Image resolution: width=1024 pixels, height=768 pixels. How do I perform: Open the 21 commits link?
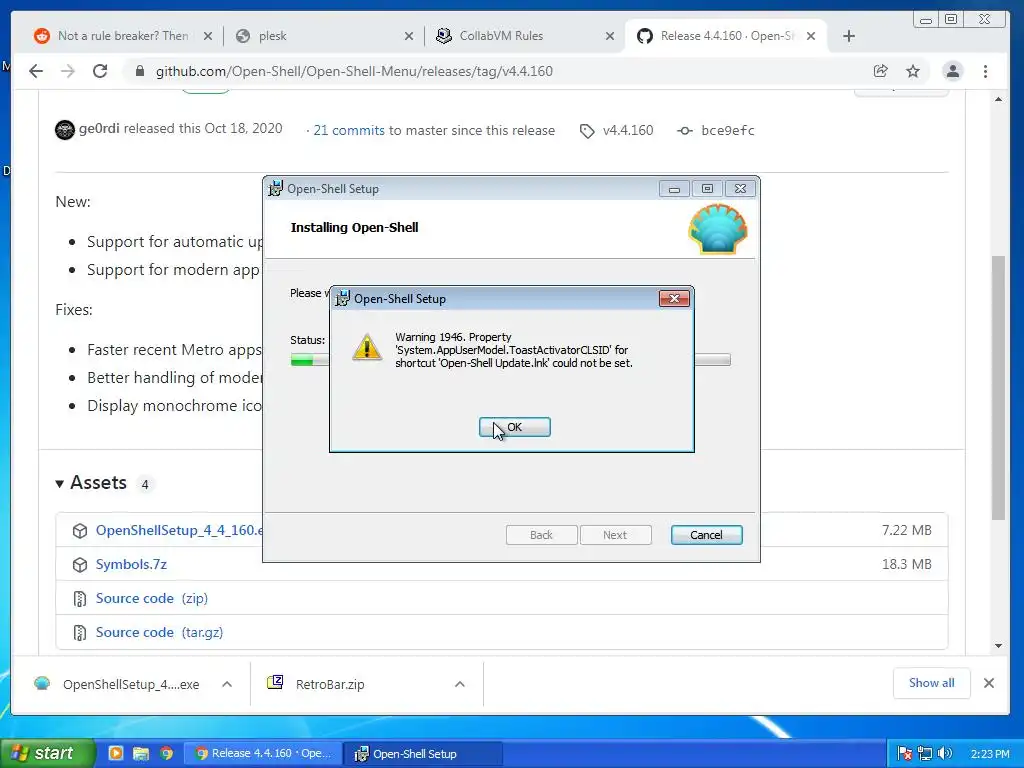pyautogui.click(x=349, y=131)
